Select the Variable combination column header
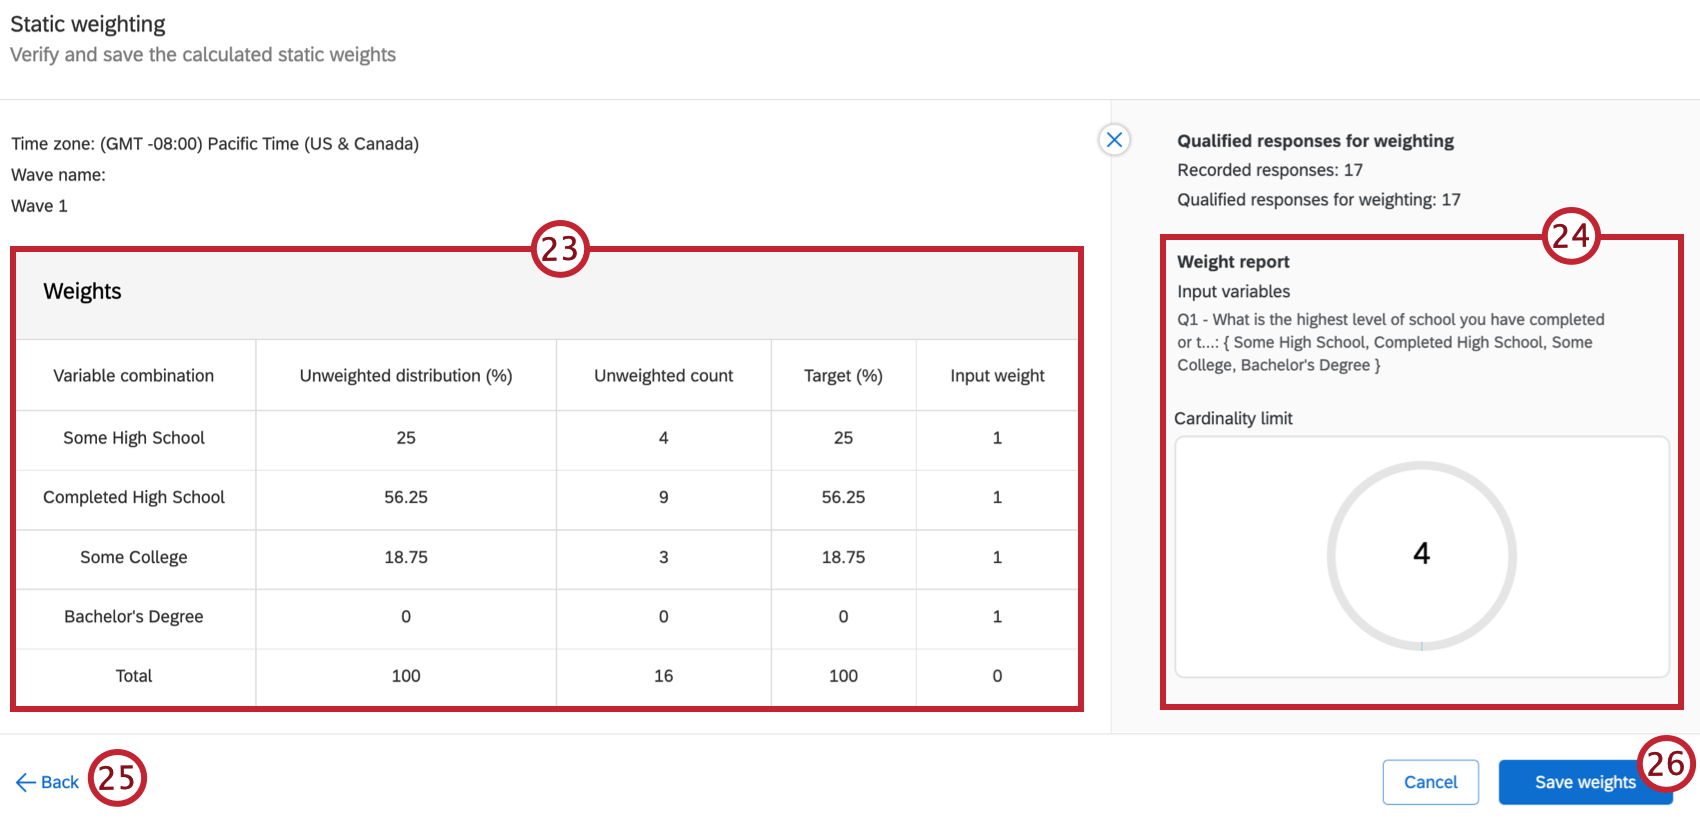This screenshot has height=820, width=1700. pyautogui.click(x=134, y=376)
